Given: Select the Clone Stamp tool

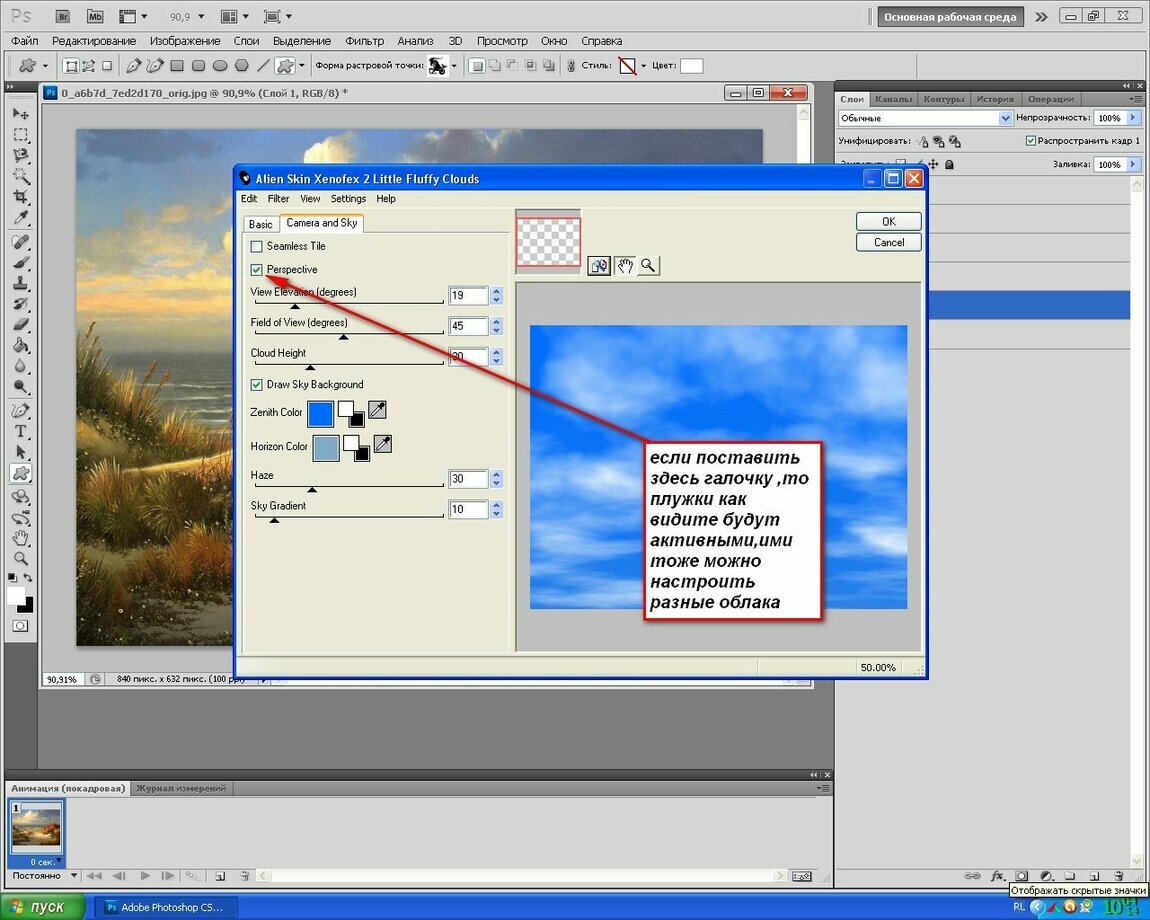Looking at the screenshot, I should (21, 283).
